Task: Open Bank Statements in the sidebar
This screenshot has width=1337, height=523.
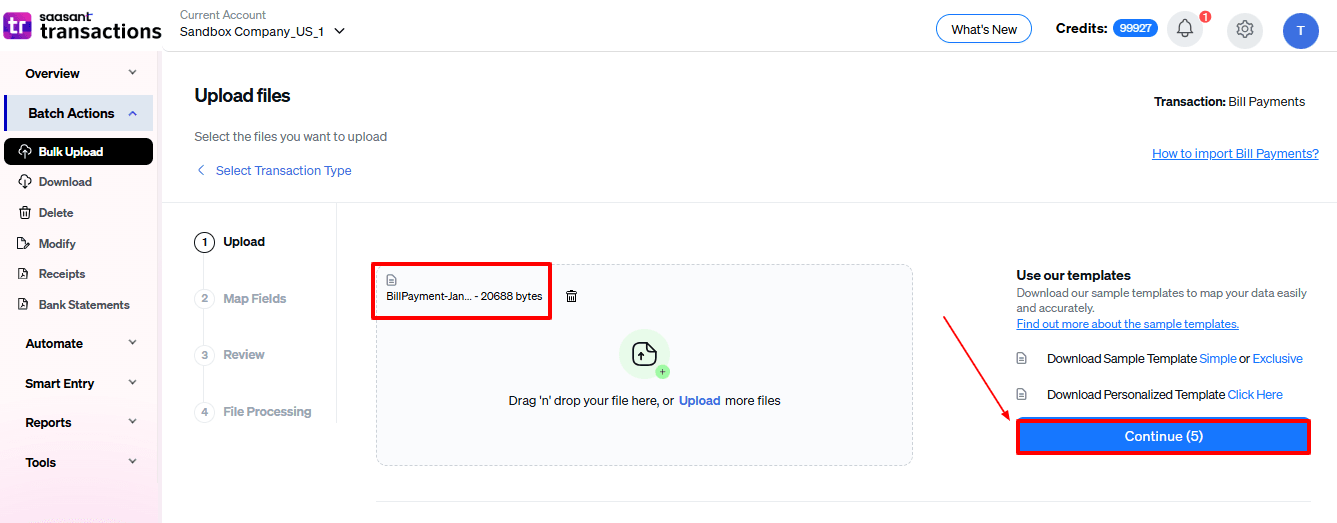Action: click(x=83, y=305)
